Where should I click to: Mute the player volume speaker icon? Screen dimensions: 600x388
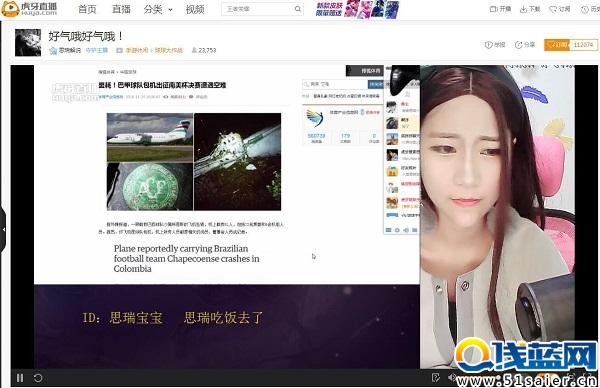[451, 378]
